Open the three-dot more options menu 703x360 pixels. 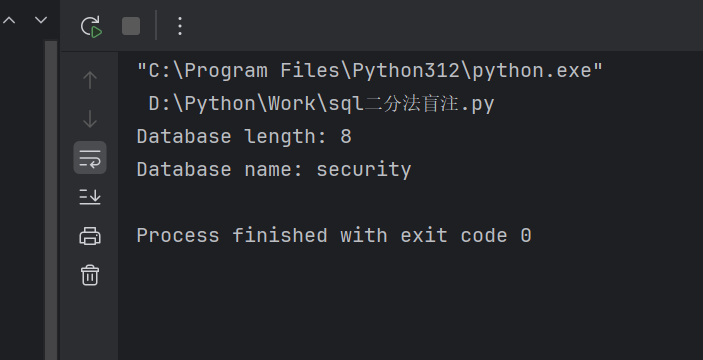pyautogui.click(x=180, y=26)
